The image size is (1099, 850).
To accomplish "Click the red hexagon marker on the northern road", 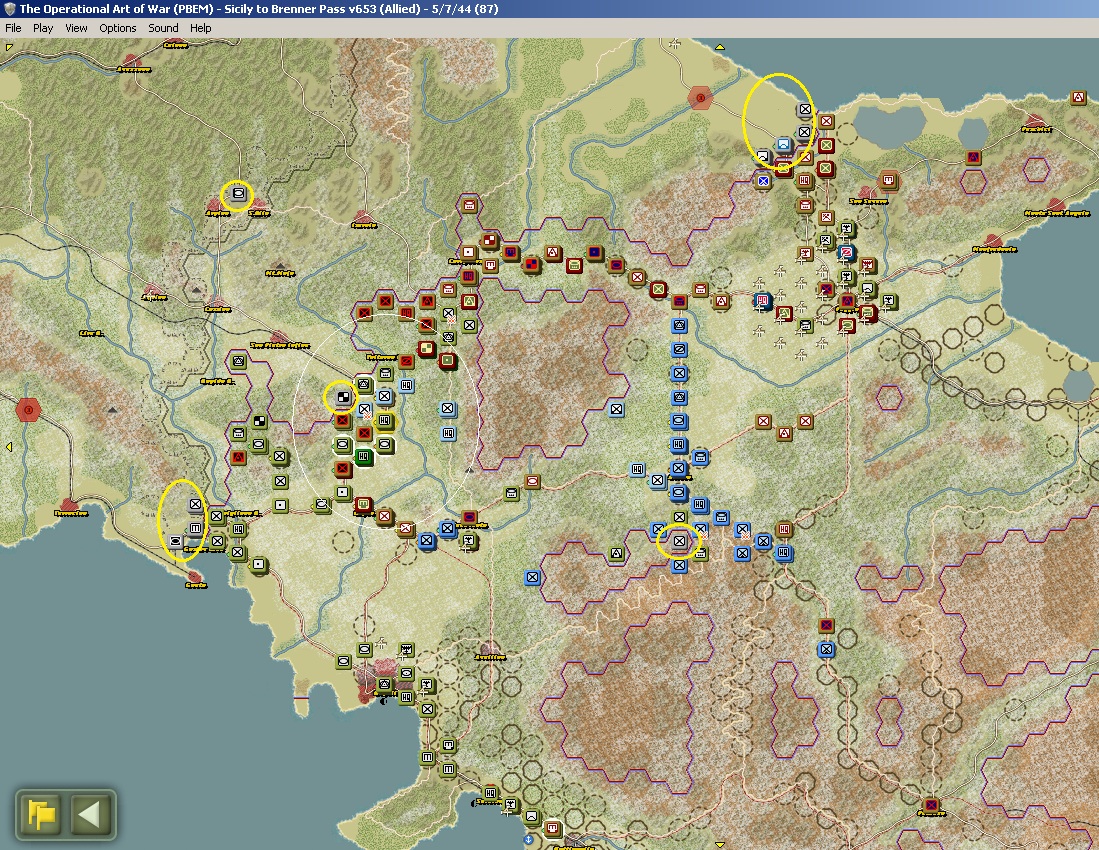I will click(700, 97).
